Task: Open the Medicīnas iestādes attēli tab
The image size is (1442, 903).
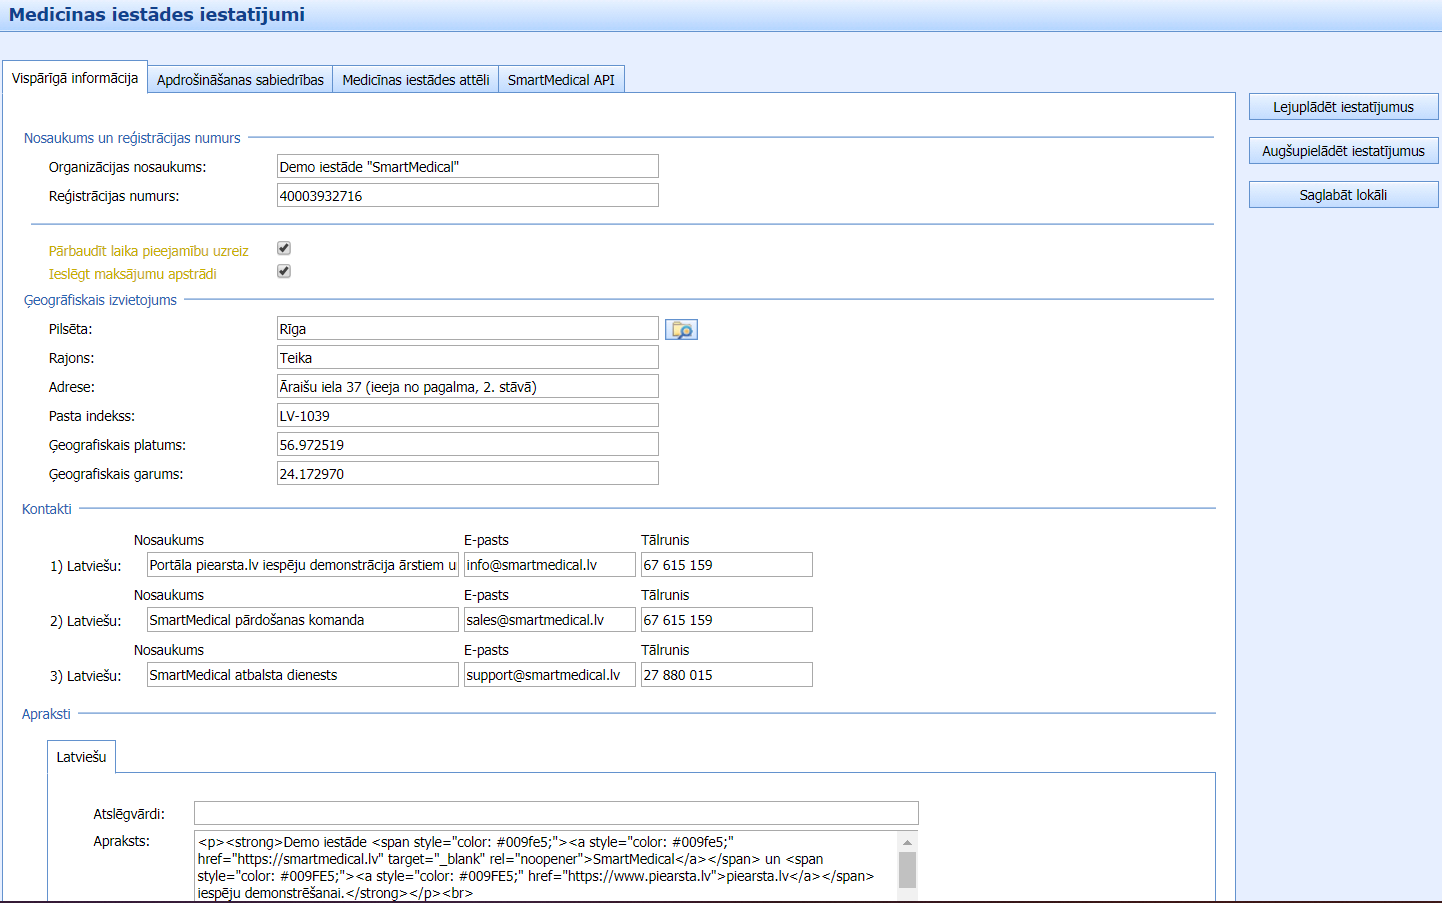Action: (415, 80)
